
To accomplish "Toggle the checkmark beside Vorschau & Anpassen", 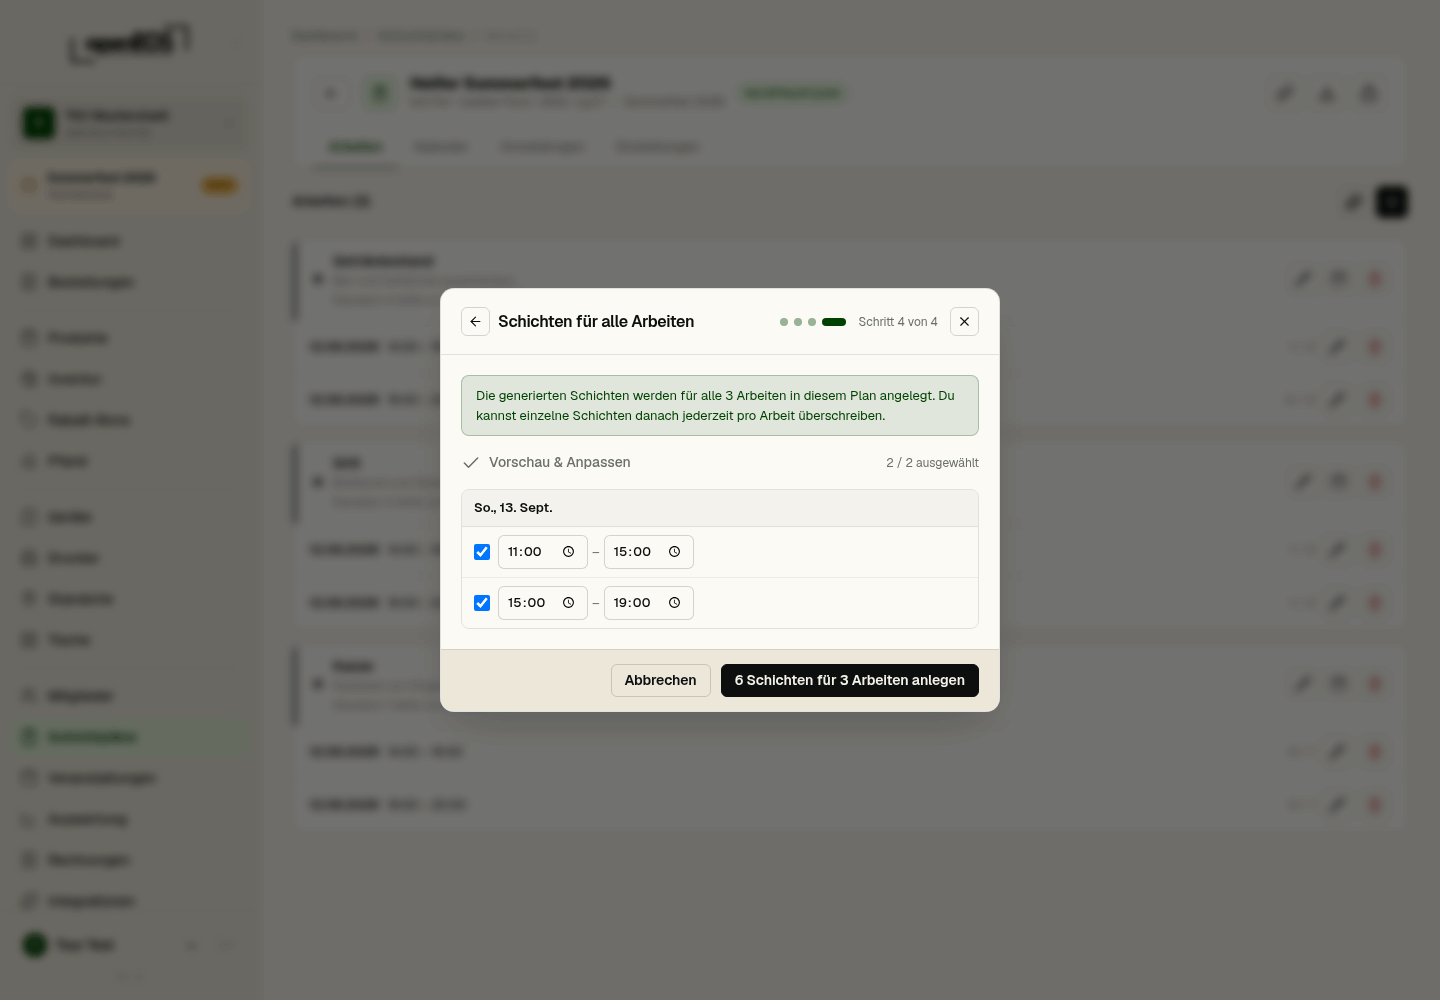I will click(471, 463).
